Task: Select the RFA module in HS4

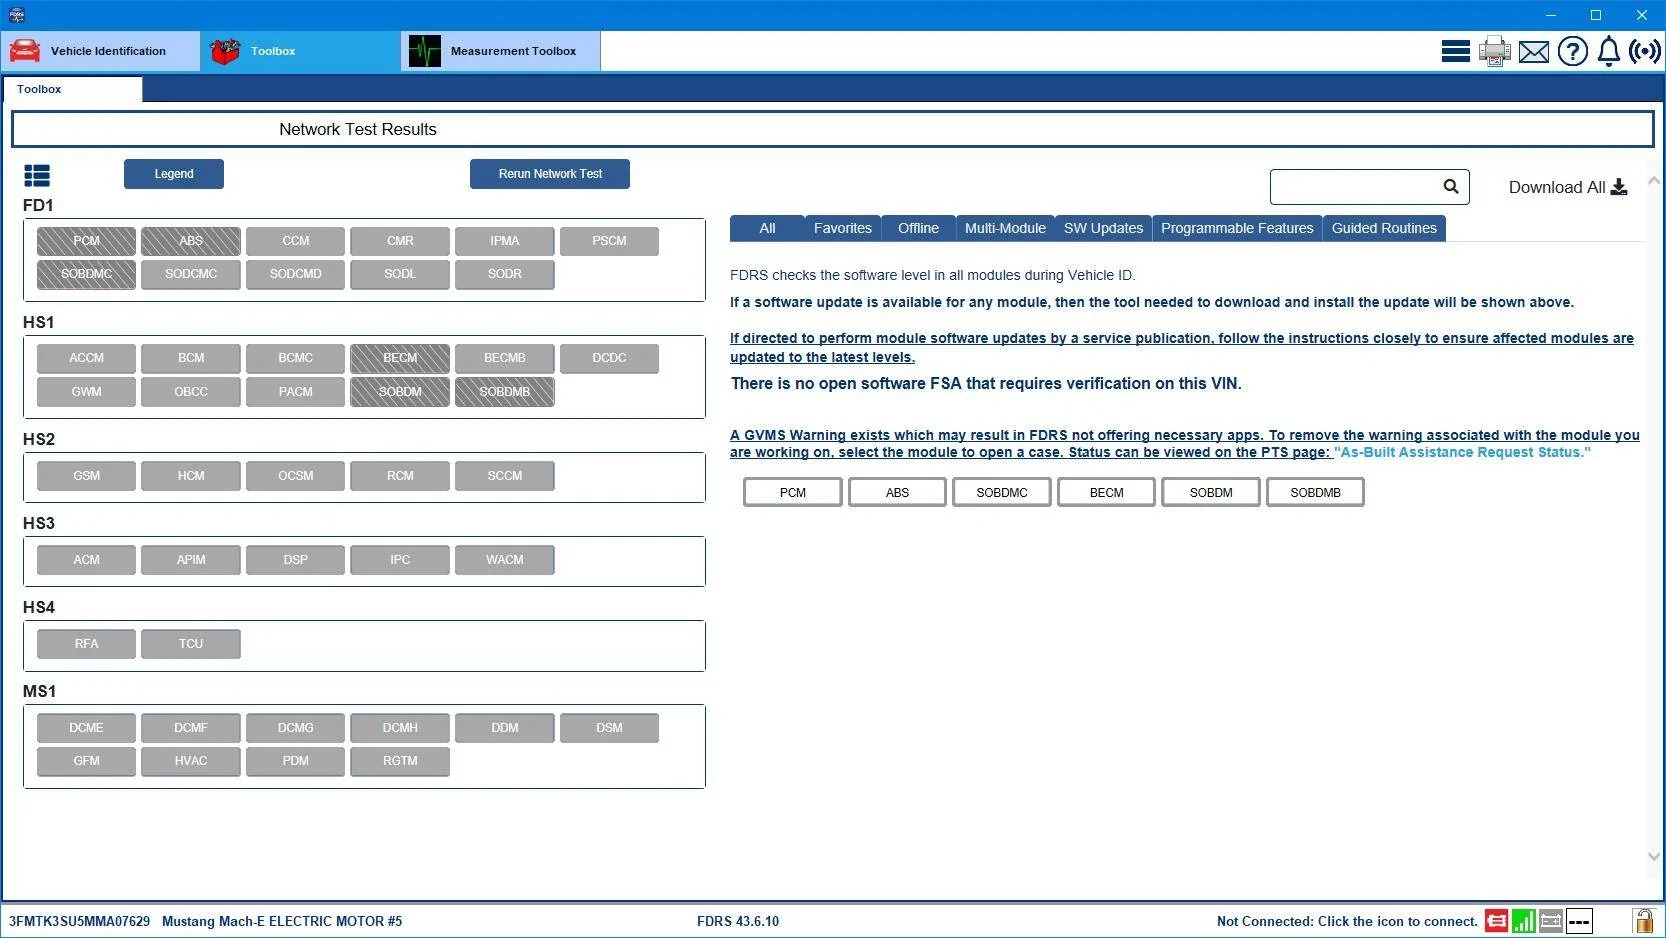Action: tap(86, 644)
